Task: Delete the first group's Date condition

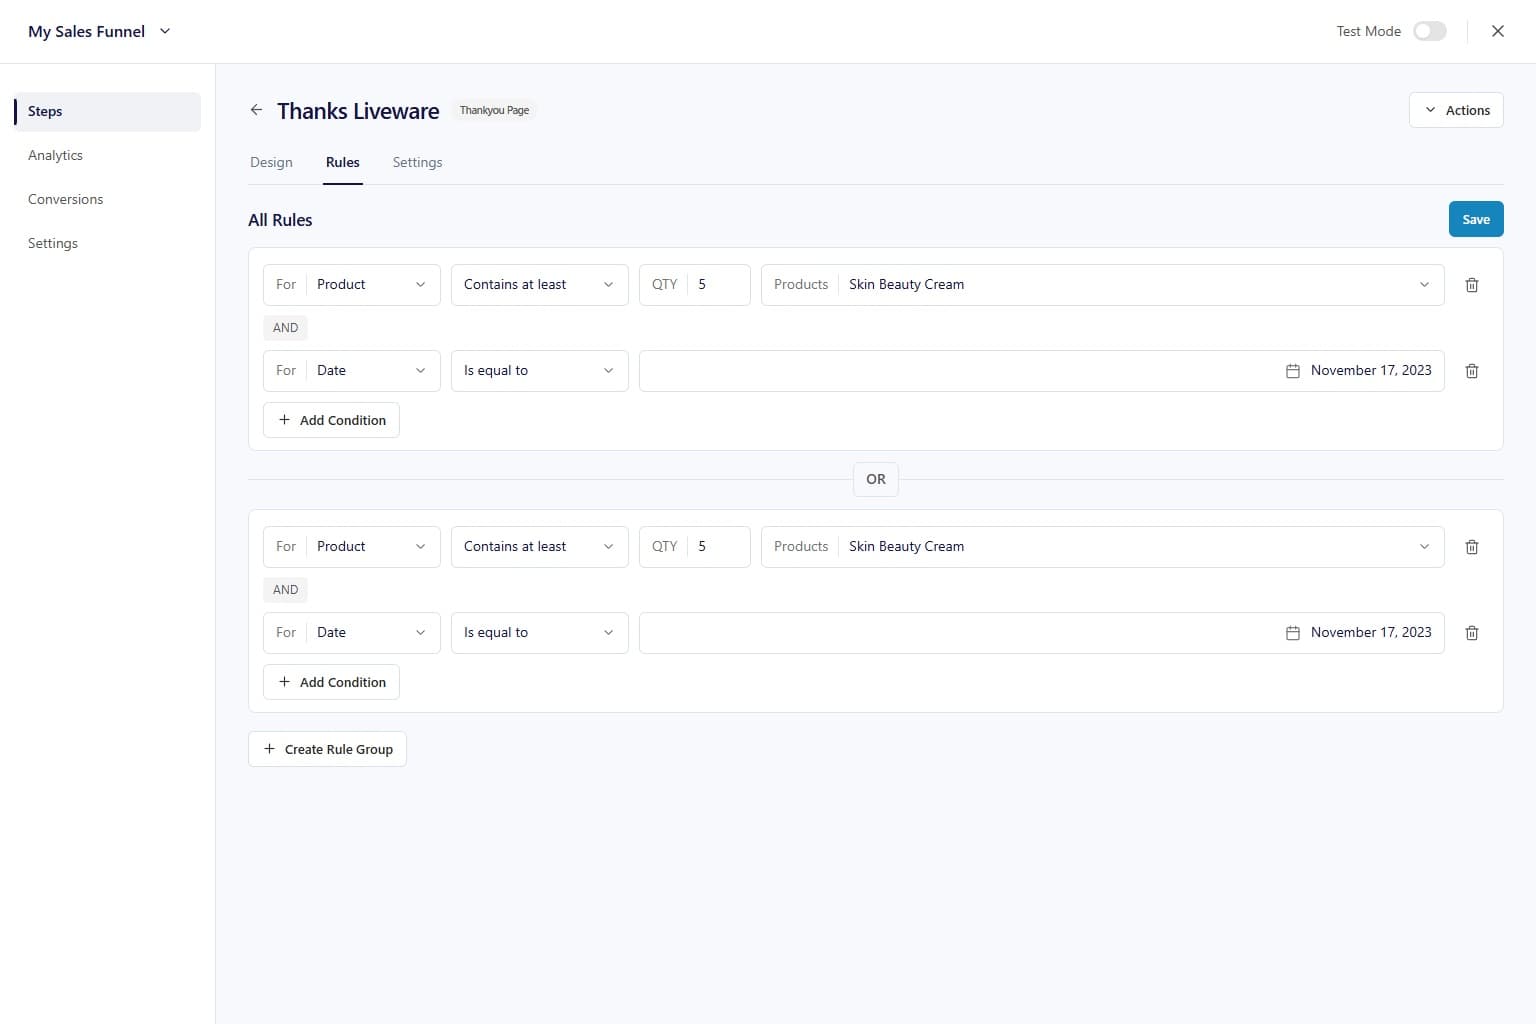Action: point(1472,371)
